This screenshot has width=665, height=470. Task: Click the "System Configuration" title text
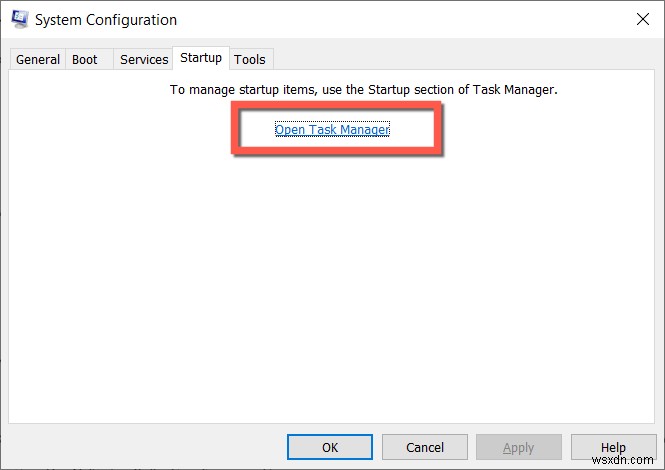tap(106, 20)
